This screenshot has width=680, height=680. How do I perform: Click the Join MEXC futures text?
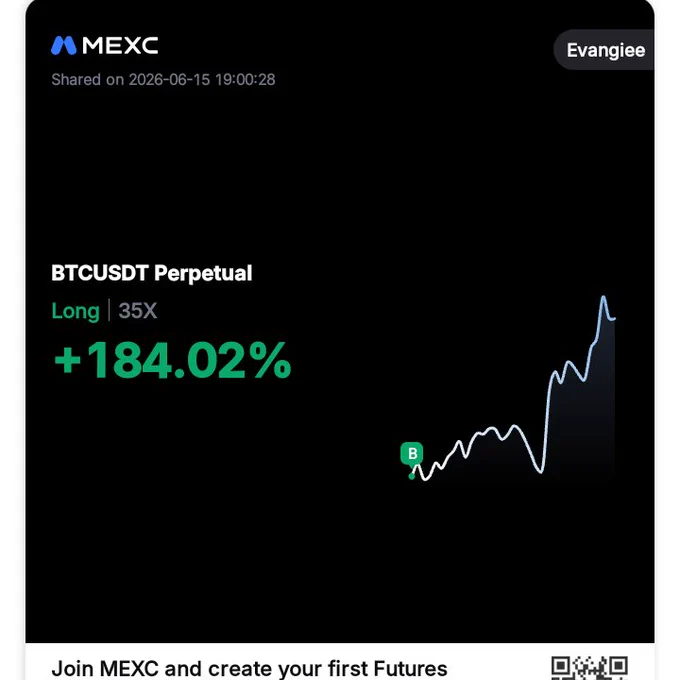click(249, 668)
